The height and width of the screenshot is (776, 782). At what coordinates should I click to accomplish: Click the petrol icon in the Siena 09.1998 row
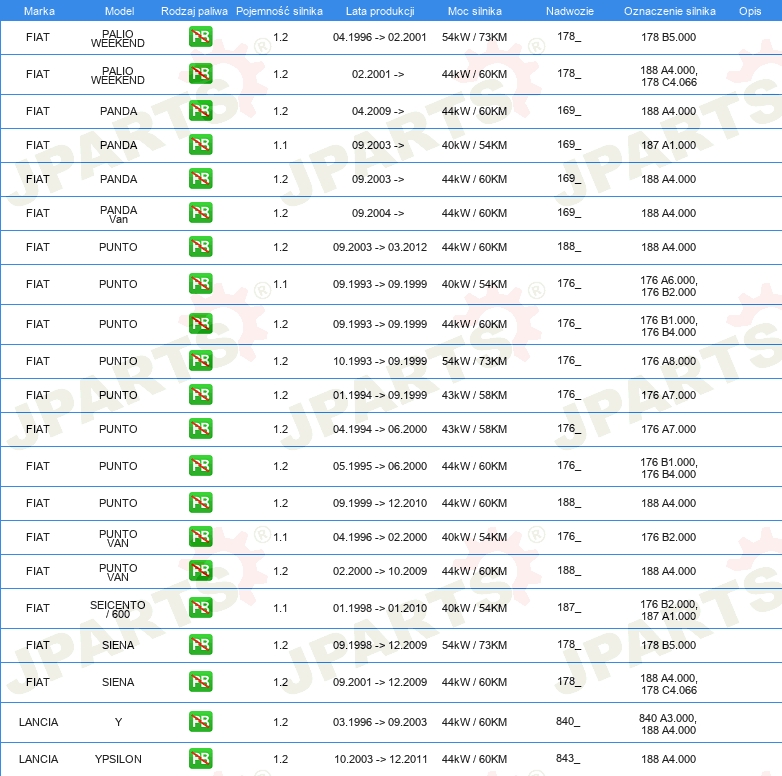[x=200, y=644]
